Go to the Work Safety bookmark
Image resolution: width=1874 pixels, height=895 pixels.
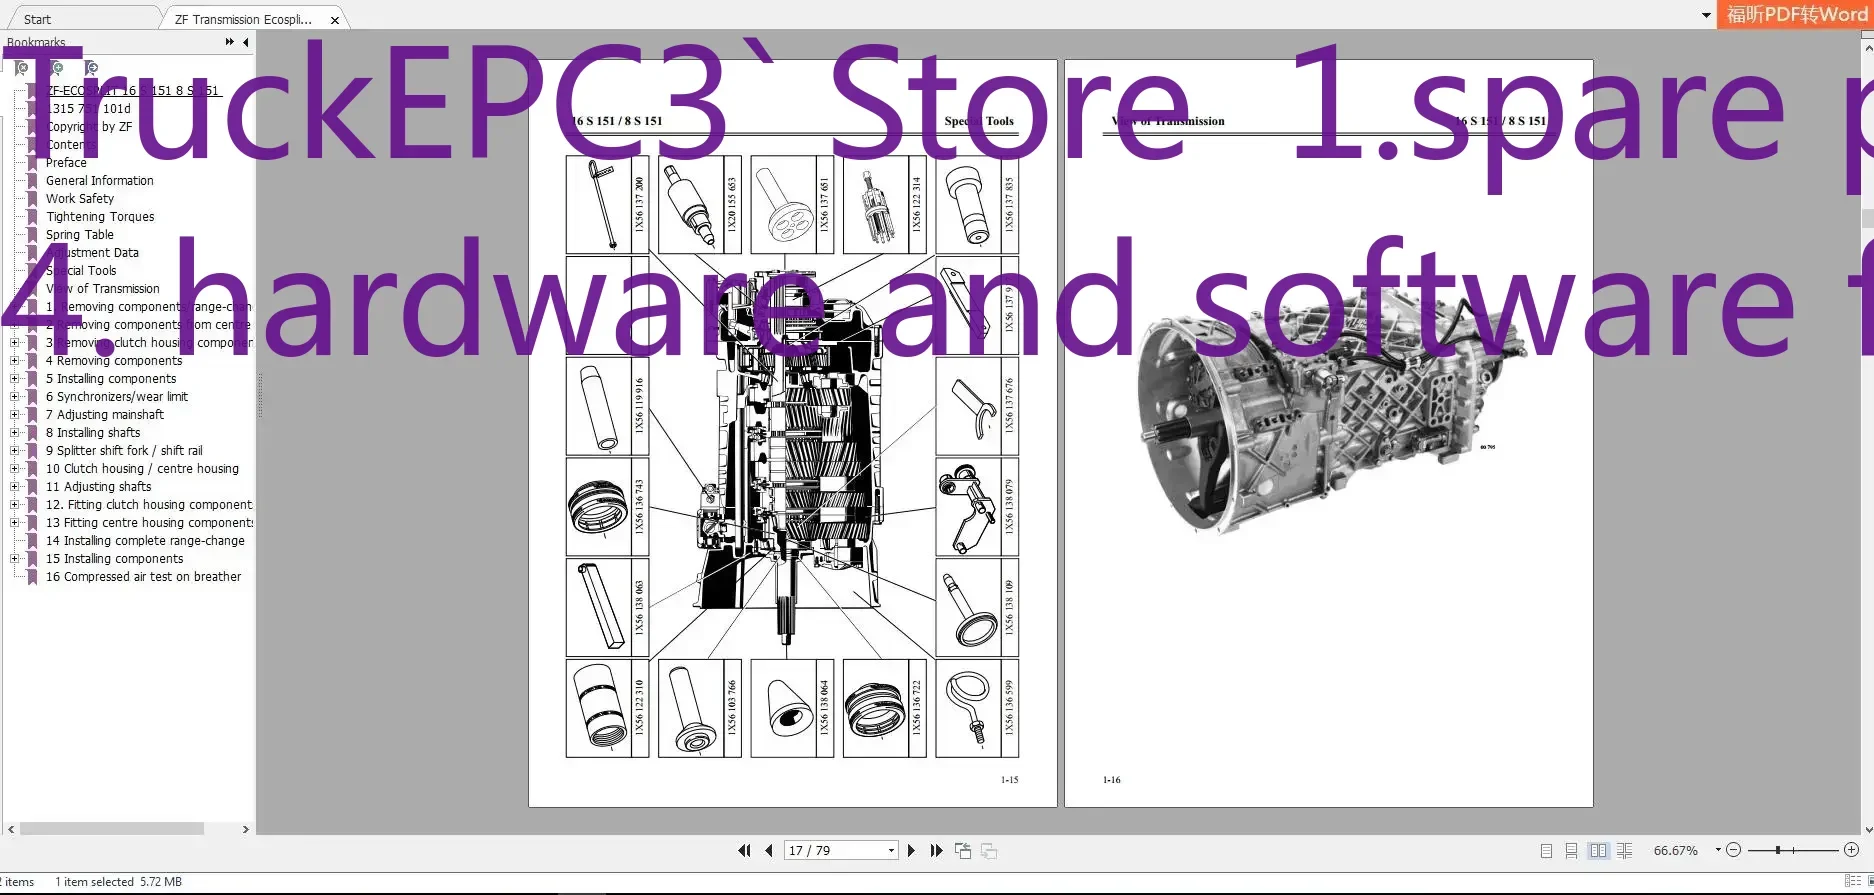[x=80, y=199]
